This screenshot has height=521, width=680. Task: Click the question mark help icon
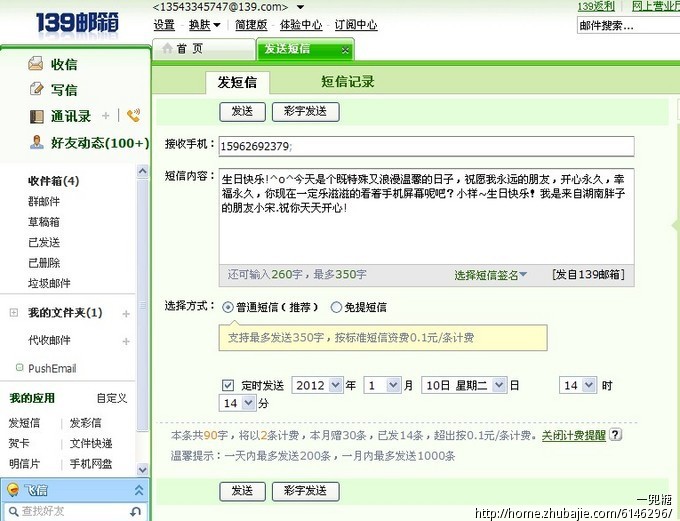pos(615,434)
